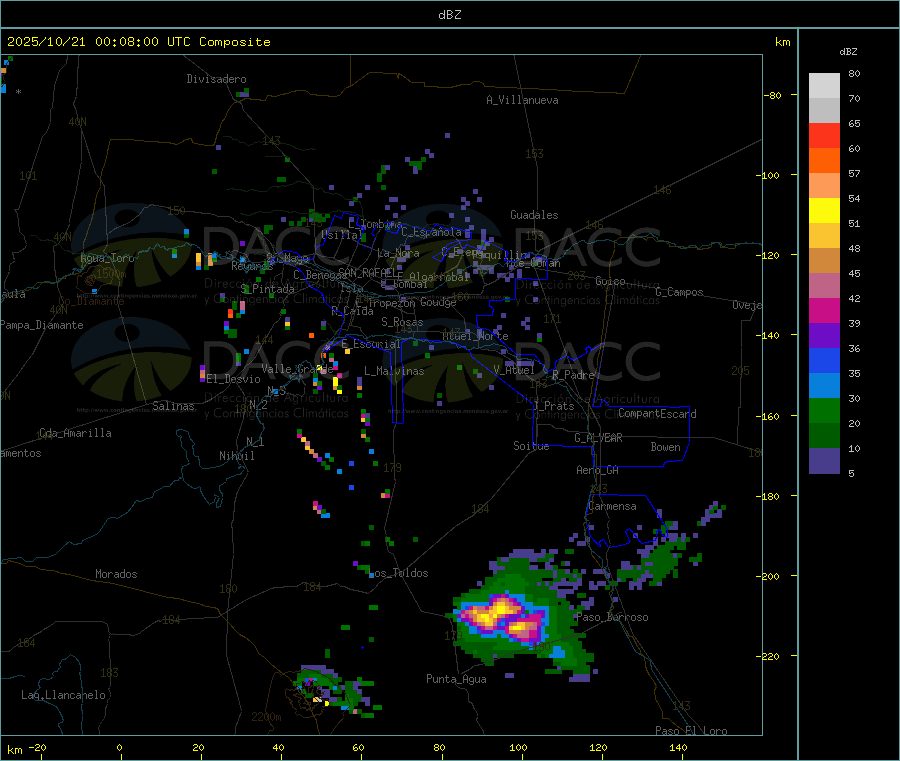Select the Lag.Llancanelo label

pyautogui.click(x=64, y=695)
